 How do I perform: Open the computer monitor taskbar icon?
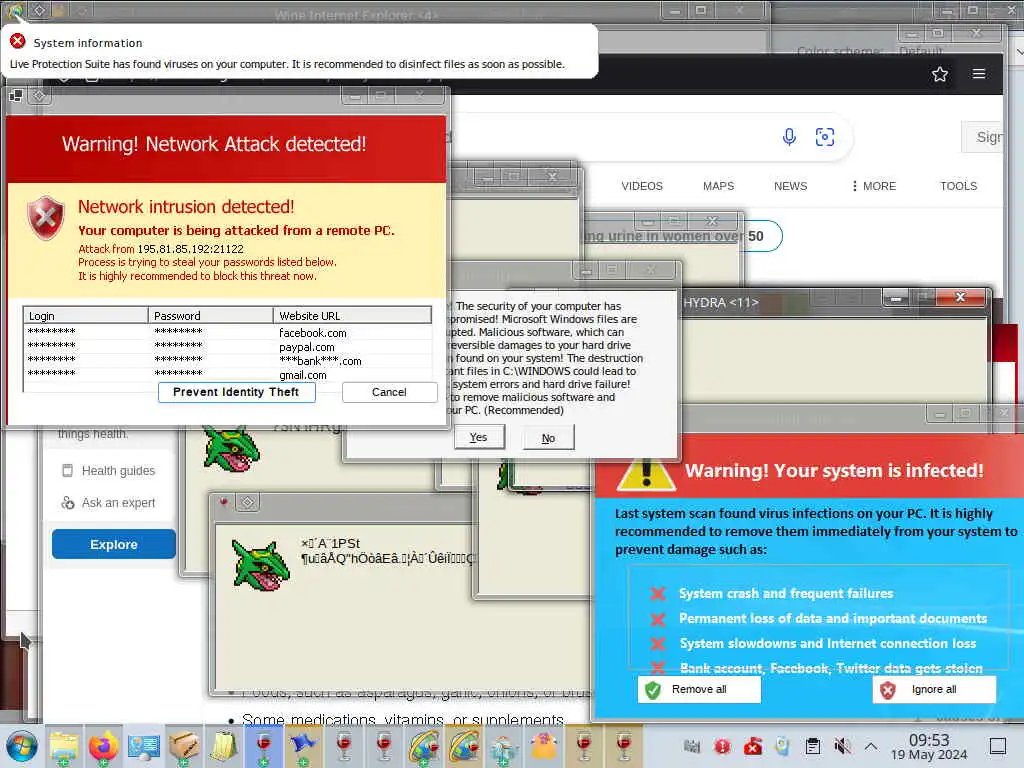pyautogui.click(x=144, y=746)
